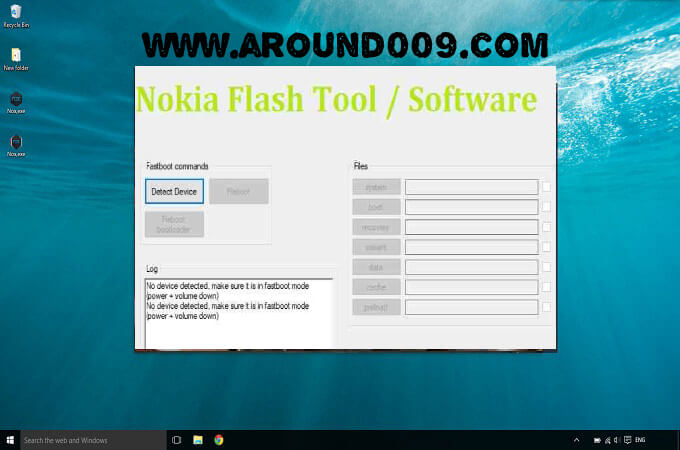Viewport: 680px width, 450px height.
Task: Click the last file button below cache
Action: click(376, 307)
